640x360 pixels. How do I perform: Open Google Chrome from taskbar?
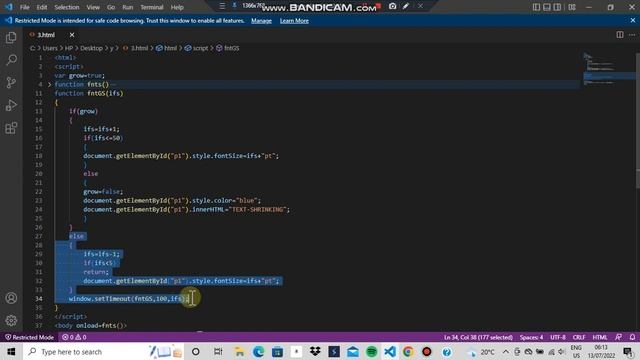[x=408, y=351]
